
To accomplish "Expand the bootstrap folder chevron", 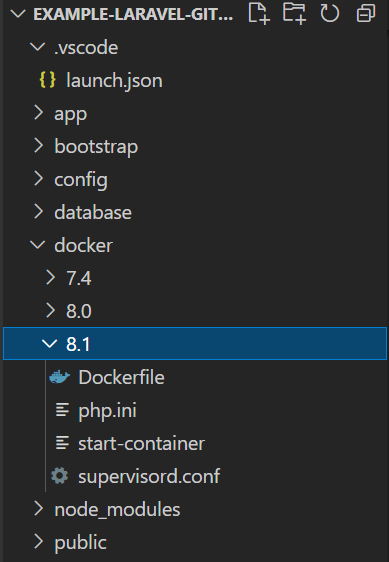I will (x=38, y=146).
